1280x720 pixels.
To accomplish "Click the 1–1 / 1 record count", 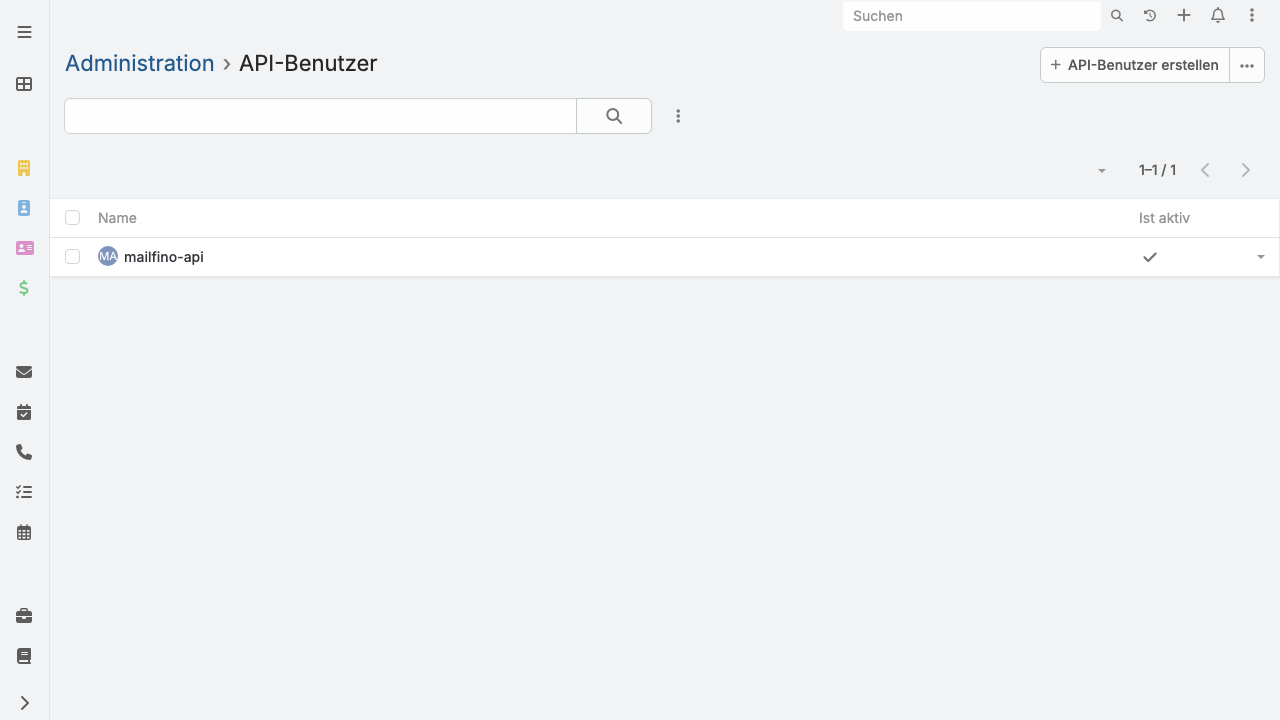I will [x=1157, y=170].
